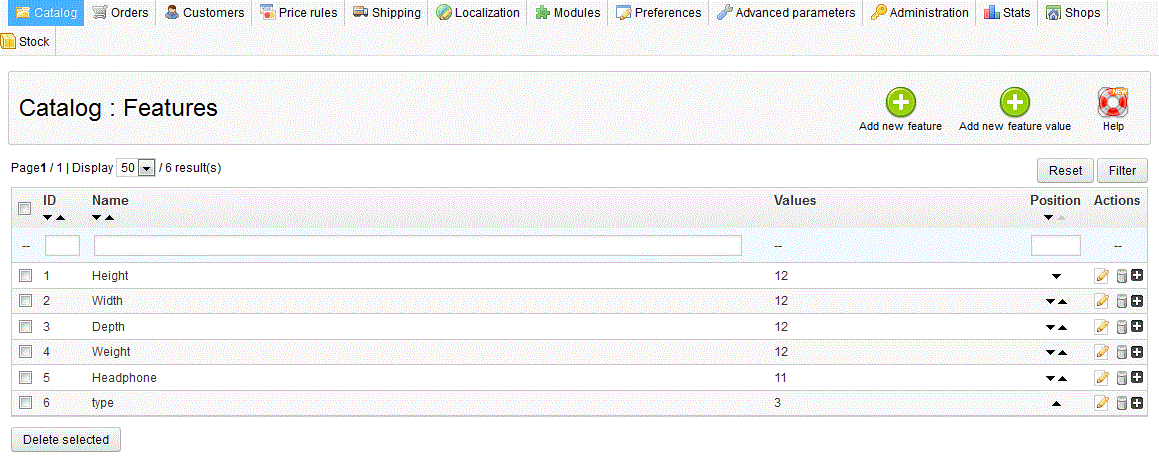Edit the type feature with pencil icon
This screenshot has width=1159, height=458.
coord(1102,403)
